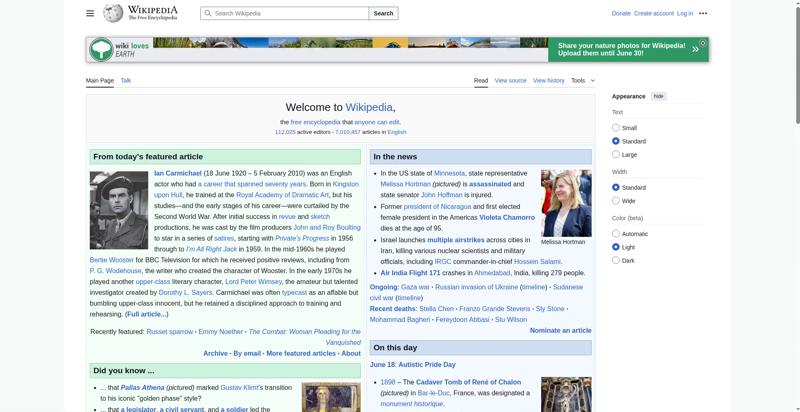Open the View source tab
Image resolution: width=800 pixels, height=412 pixels.
(510, 81)
